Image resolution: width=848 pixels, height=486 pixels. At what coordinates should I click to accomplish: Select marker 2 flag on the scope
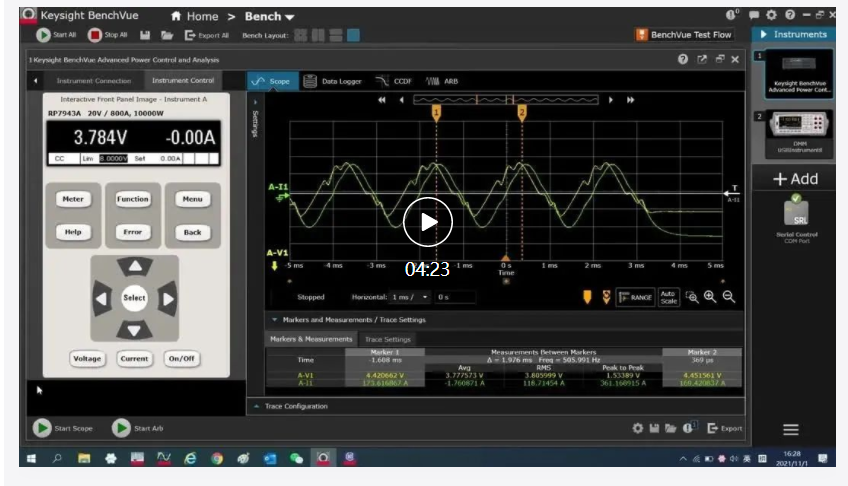[522, 112]
